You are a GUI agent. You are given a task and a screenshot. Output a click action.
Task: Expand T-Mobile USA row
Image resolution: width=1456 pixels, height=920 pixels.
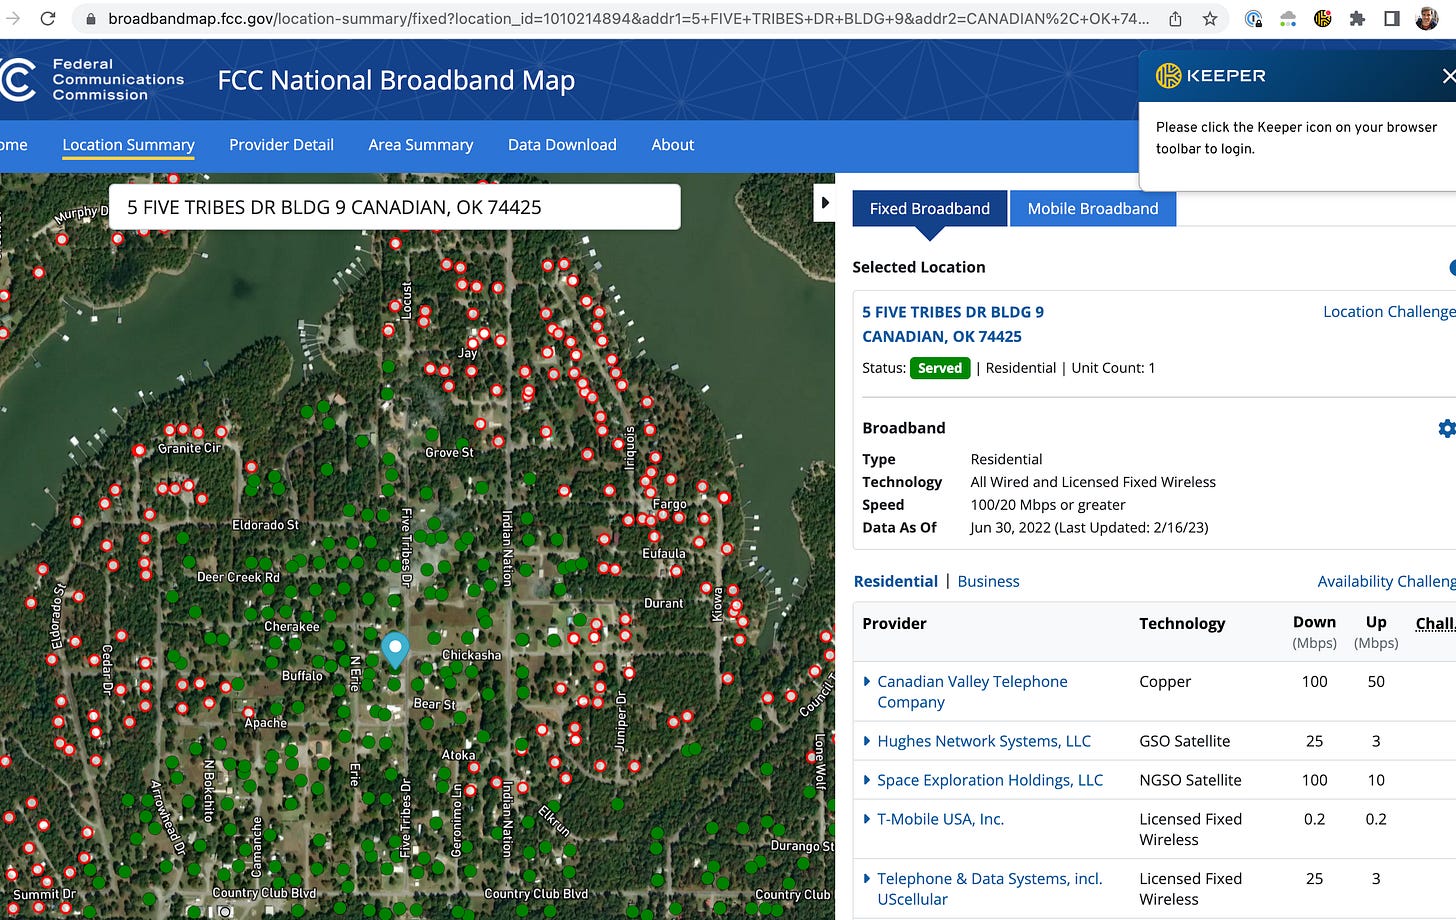pyautogui.click(x=867, y=819)
